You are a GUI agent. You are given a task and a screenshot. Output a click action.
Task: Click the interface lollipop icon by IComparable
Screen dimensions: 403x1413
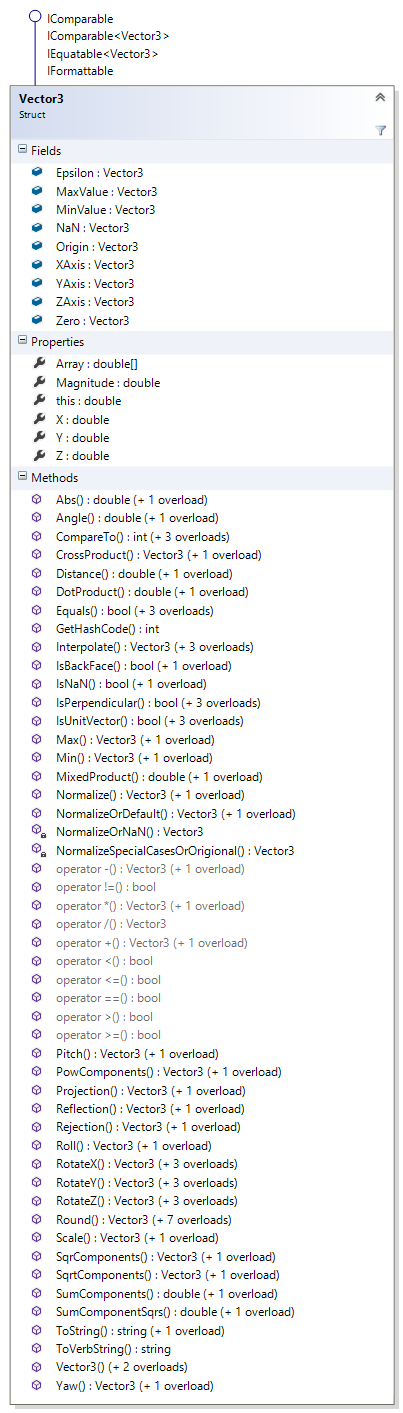click(x=36, y=17)
